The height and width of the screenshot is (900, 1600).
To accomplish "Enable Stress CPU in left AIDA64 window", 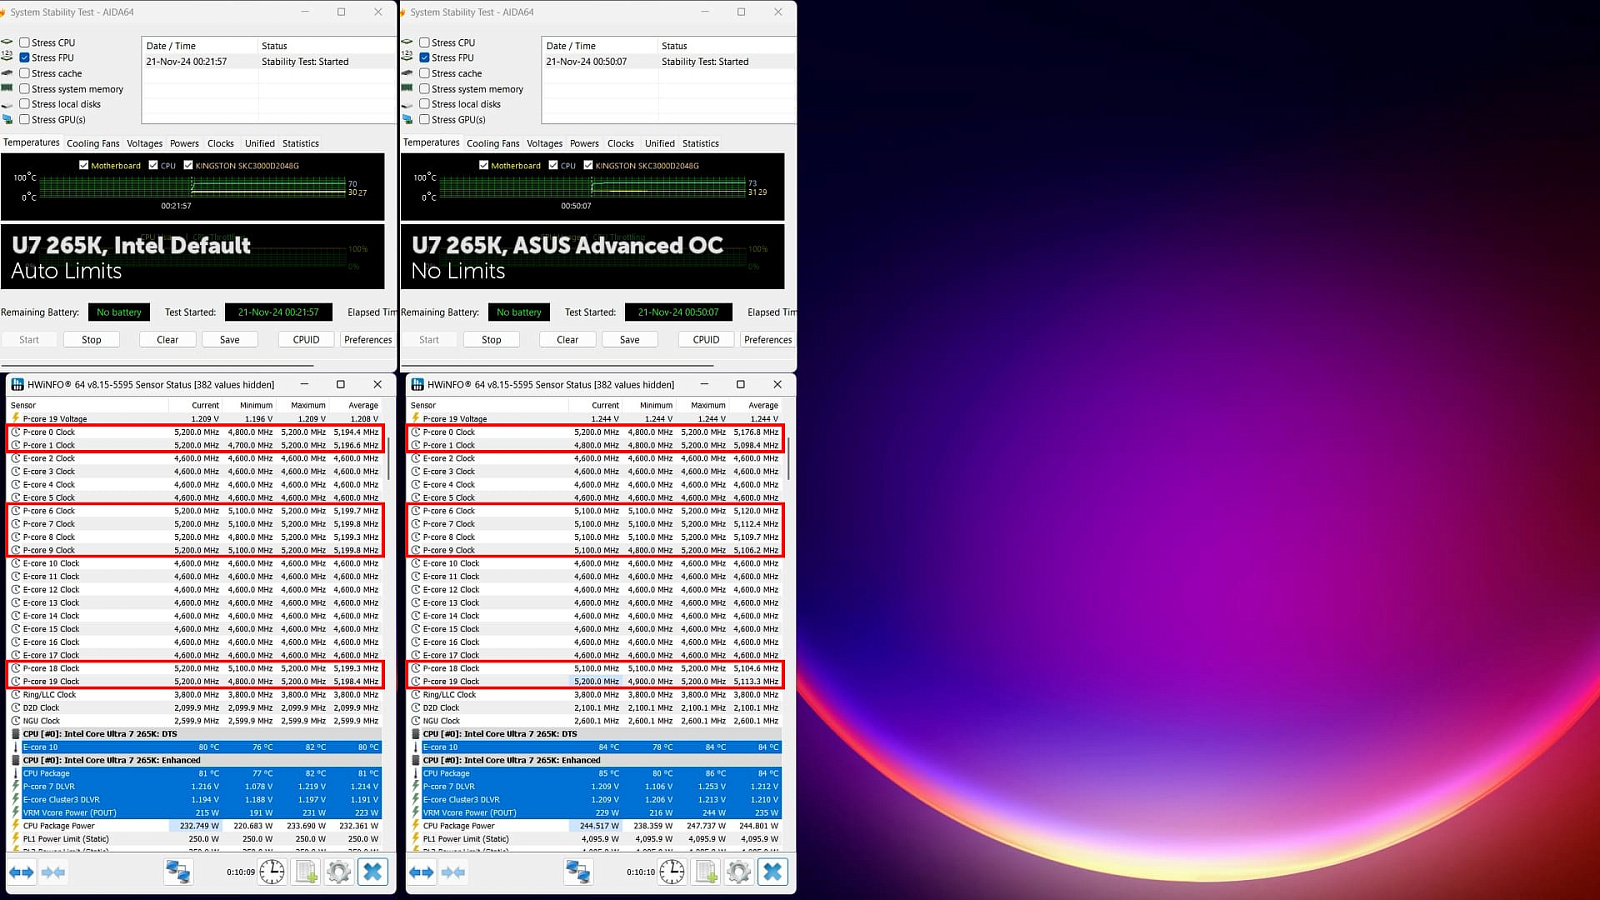I will [x=24, y=42].
